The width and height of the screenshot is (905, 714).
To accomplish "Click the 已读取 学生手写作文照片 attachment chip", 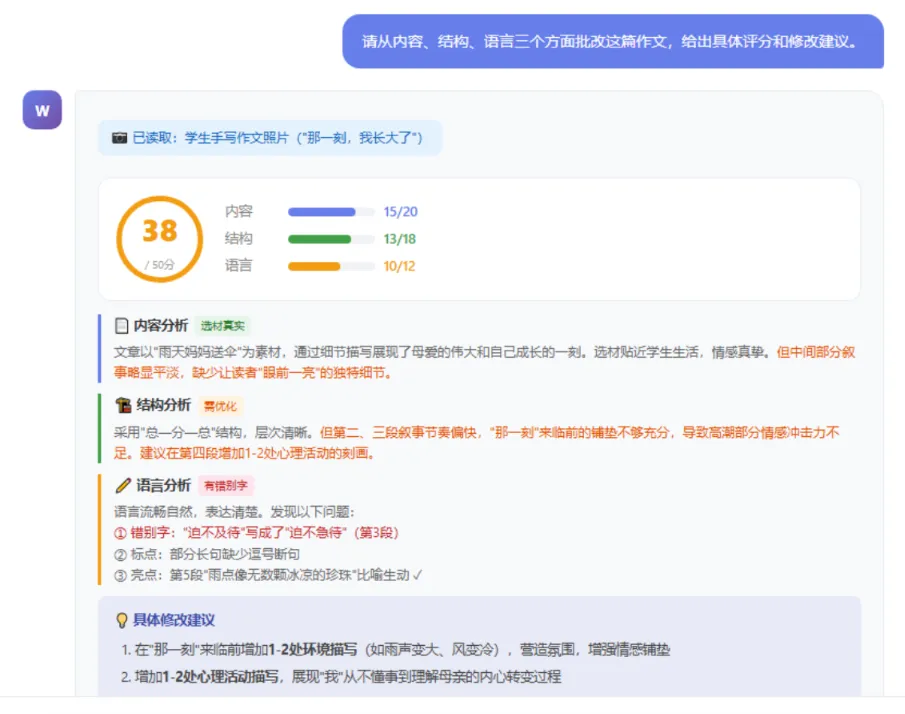I will click(x=270, y=138).
